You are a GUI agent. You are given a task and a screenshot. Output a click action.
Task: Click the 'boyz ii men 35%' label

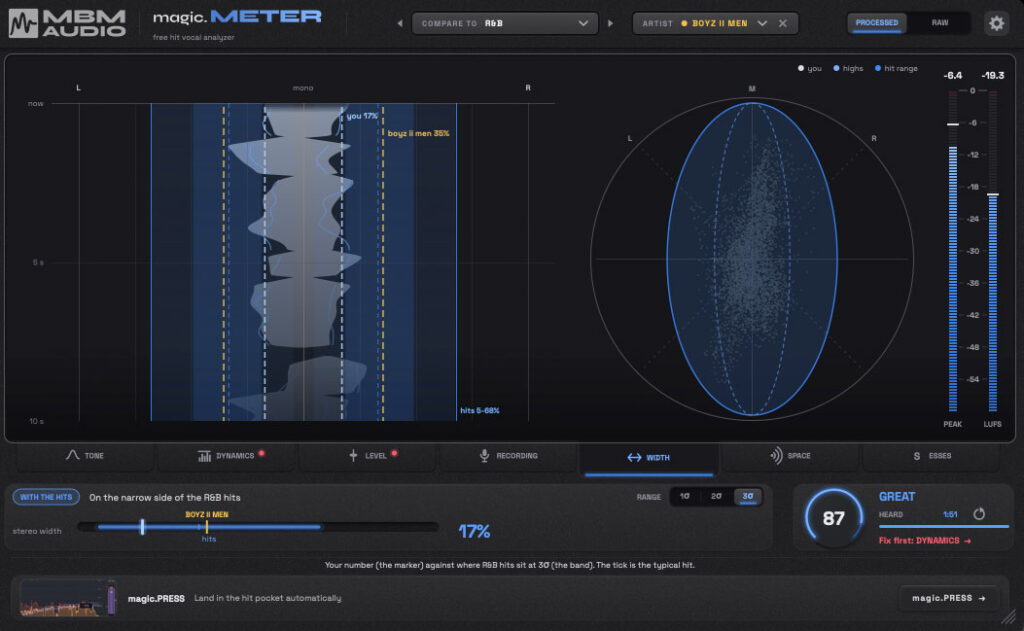coord(419,133)
